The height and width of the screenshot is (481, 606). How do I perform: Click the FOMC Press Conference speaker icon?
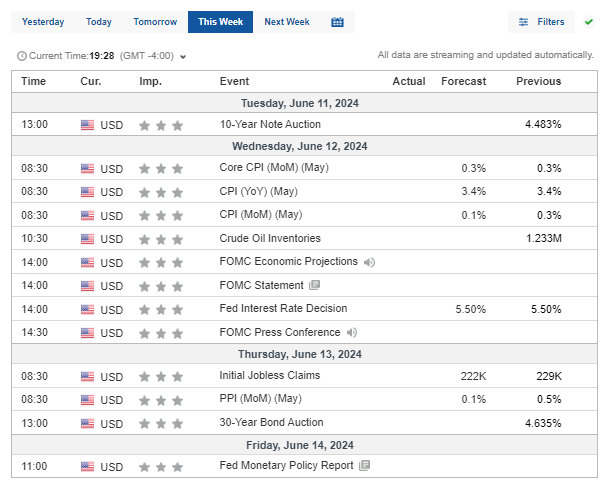coord(352,332)
